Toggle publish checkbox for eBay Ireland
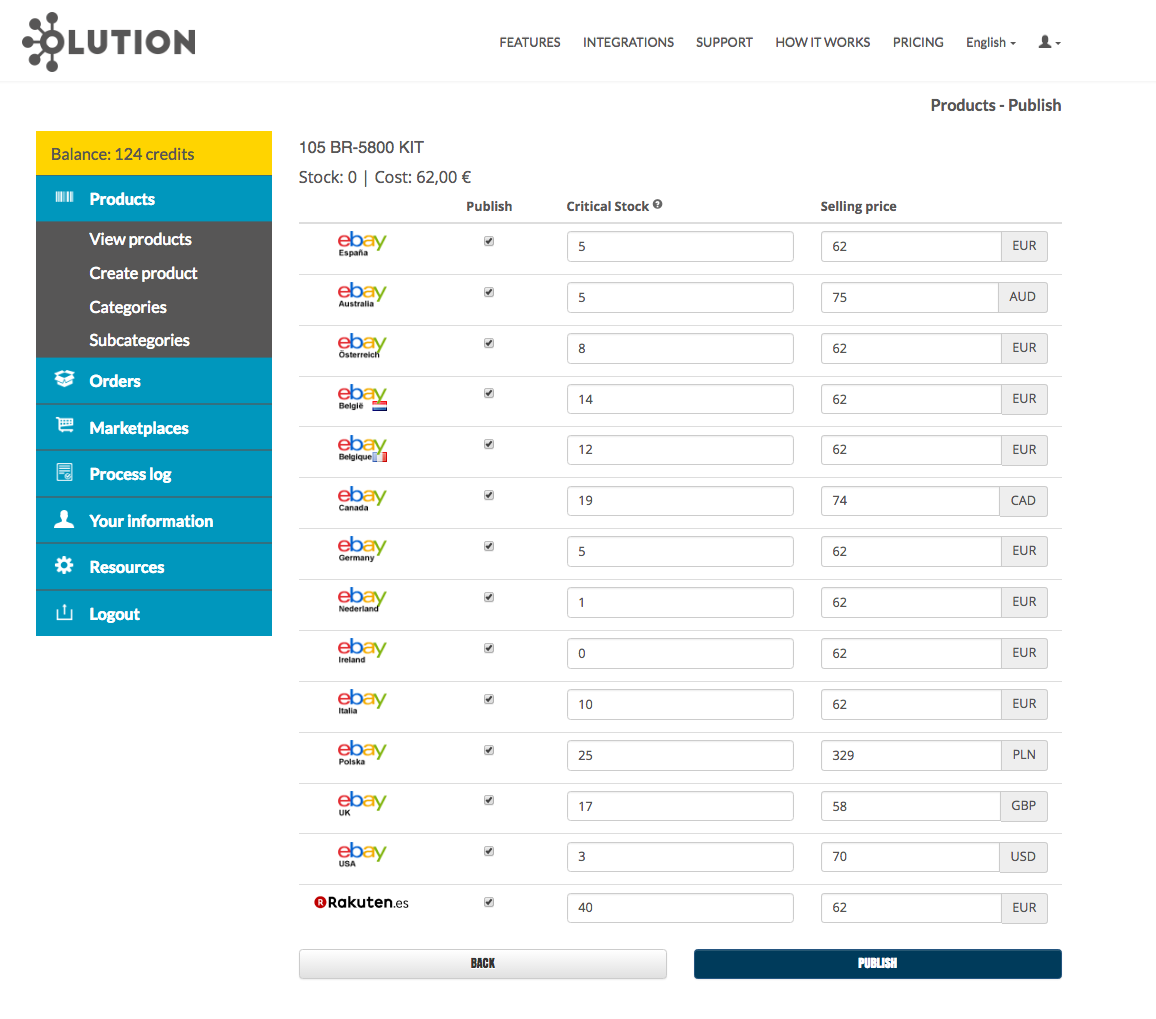The height and width of the screenshot is (1019, 1156). pyautogui.click(x=489, y=648)
